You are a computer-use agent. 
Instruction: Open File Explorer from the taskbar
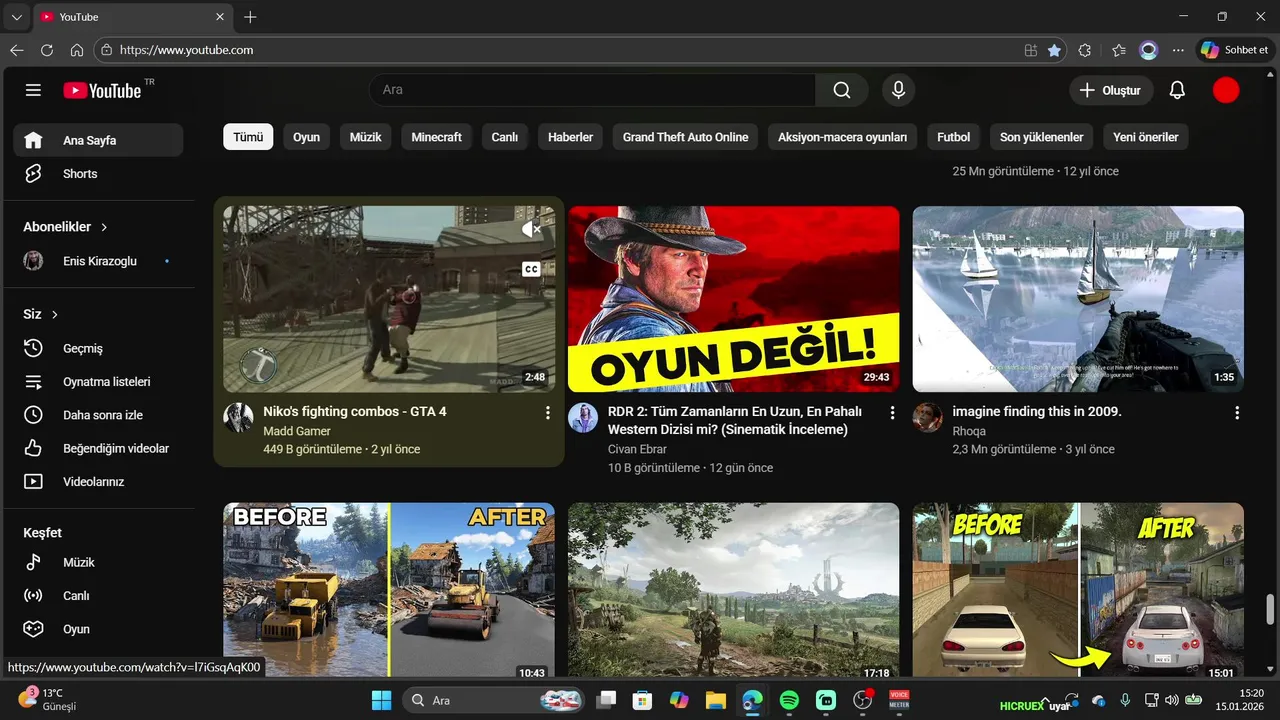(715, 700)
